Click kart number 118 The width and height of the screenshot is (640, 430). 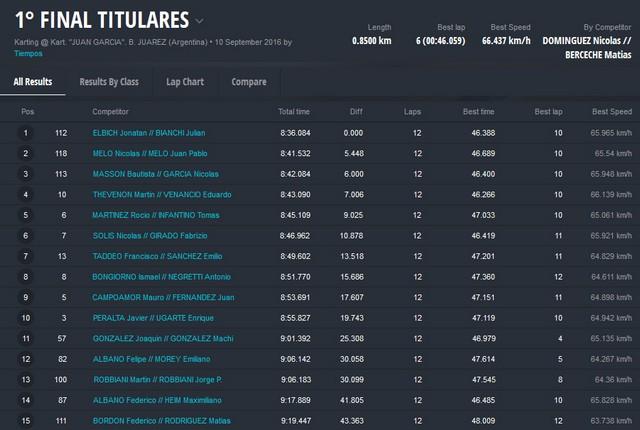pos(61,153)
